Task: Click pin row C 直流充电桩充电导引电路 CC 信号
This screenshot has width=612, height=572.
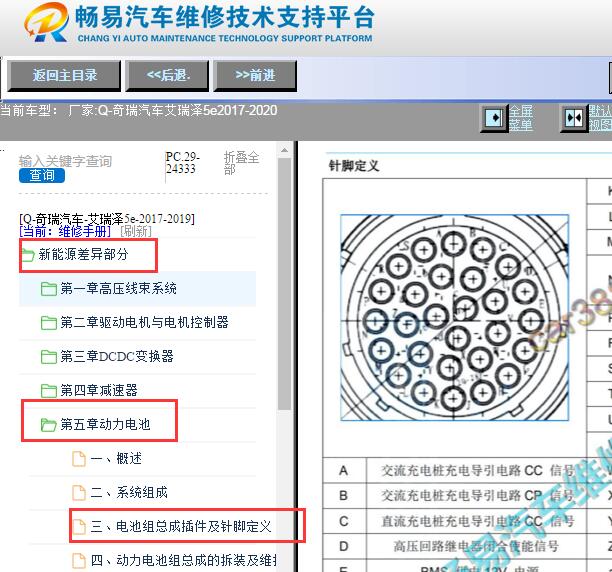Action: click(x=455, y=521)
